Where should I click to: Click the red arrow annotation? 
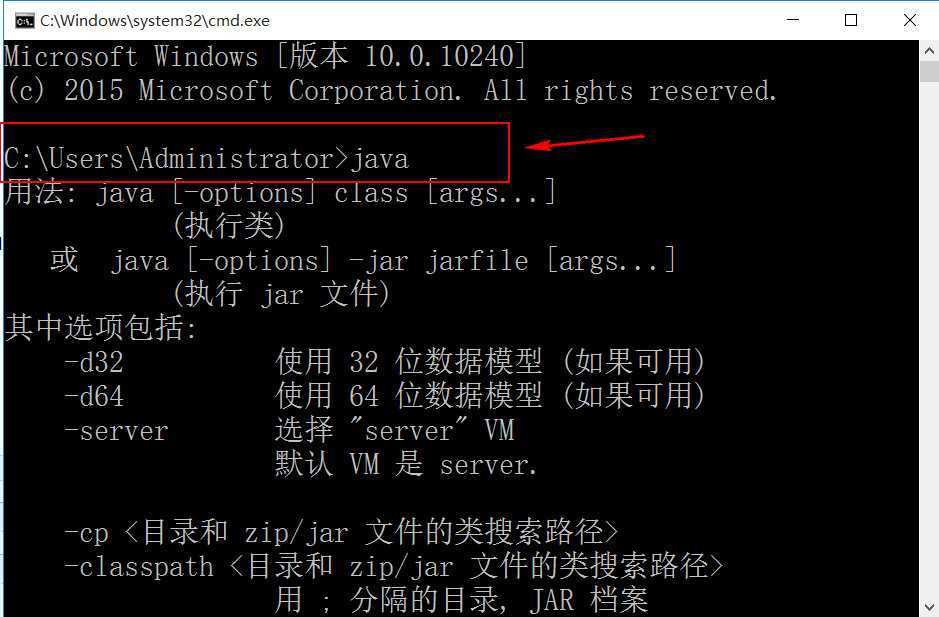point(584,142)
